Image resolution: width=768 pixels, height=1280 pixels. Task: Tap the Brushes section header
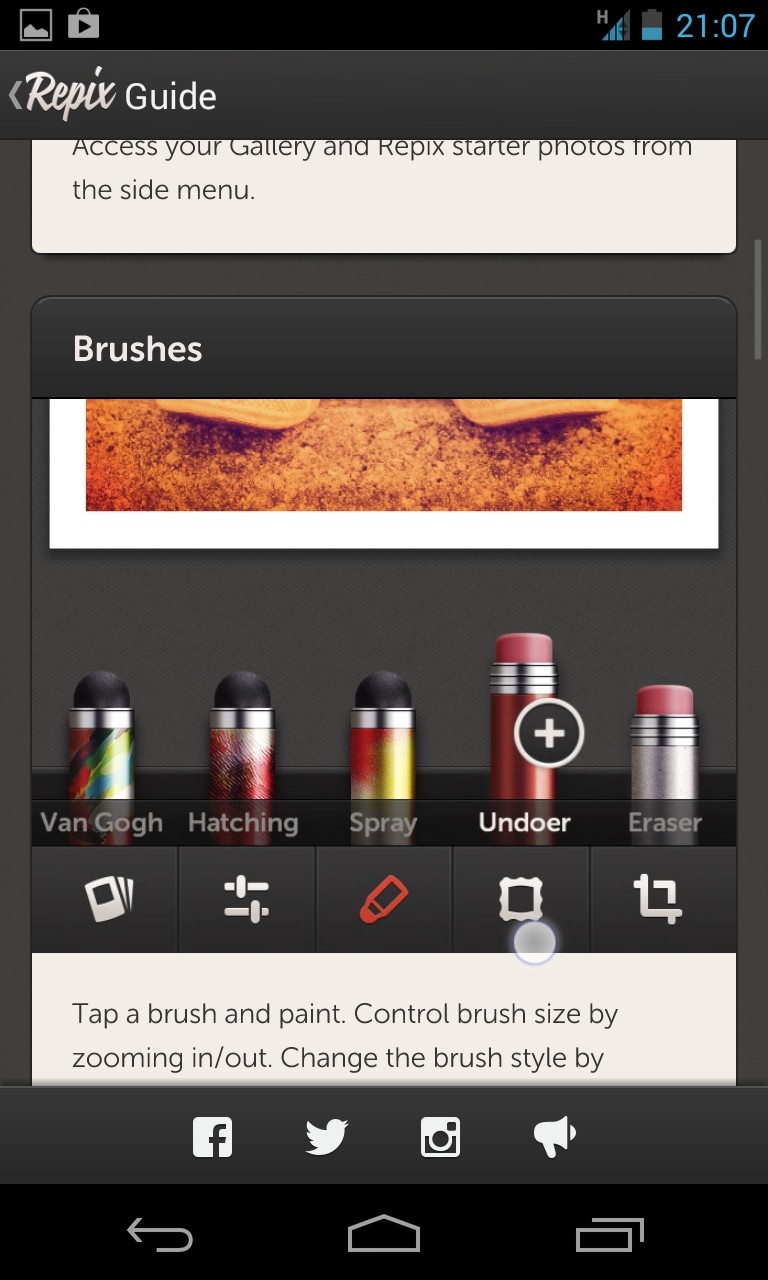coord(384,348)
